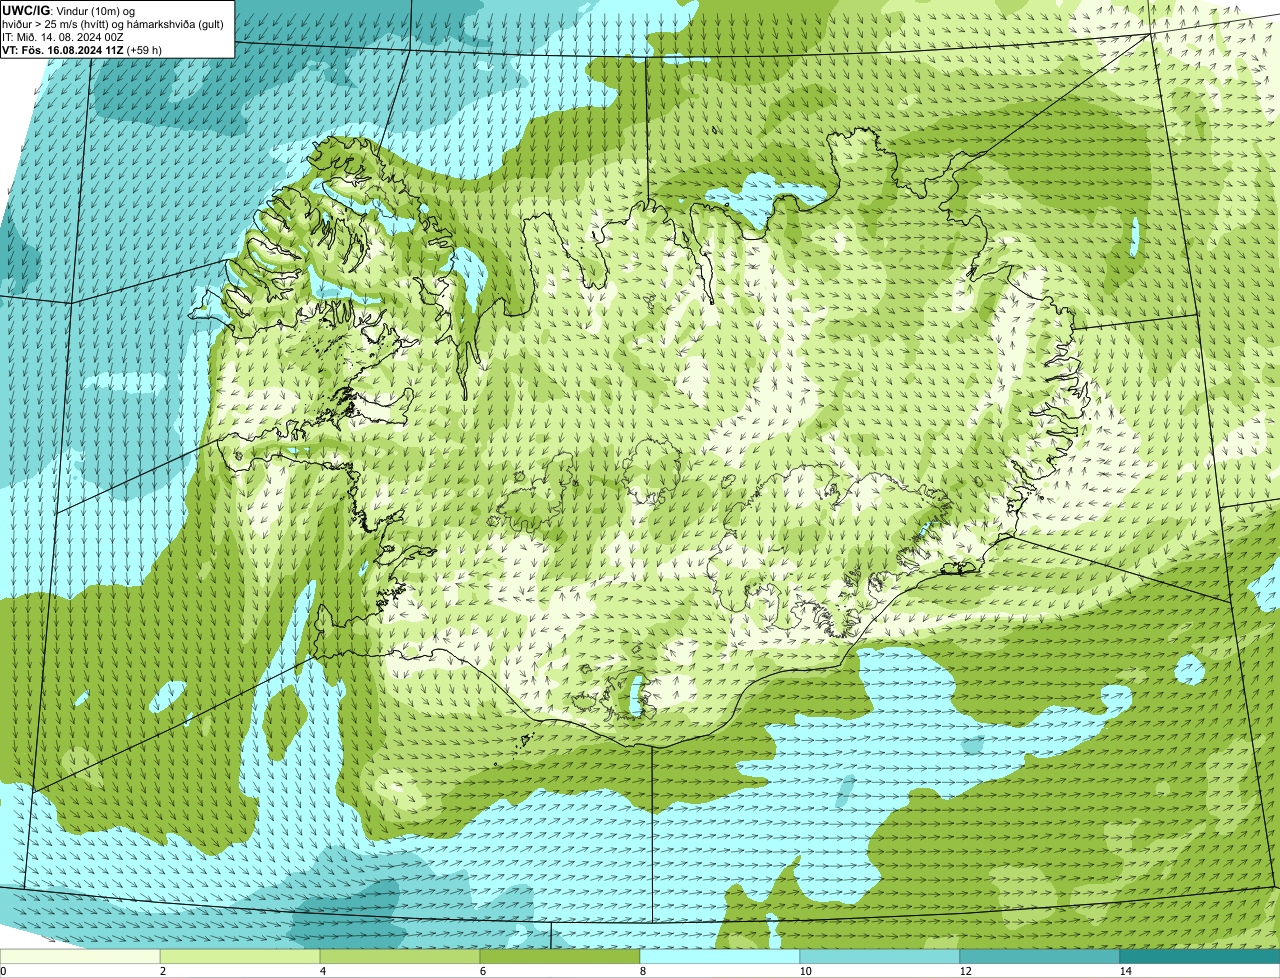Click the darkest teal swatch above 14 m/s

(1200, 956)
